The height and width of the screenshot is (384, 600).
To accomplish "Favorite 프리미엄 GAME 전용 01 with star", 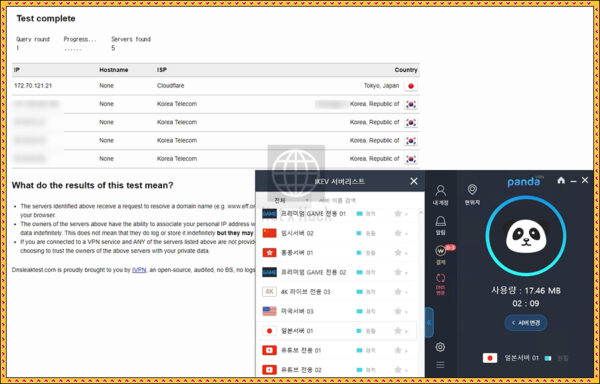I will [398, 213].
